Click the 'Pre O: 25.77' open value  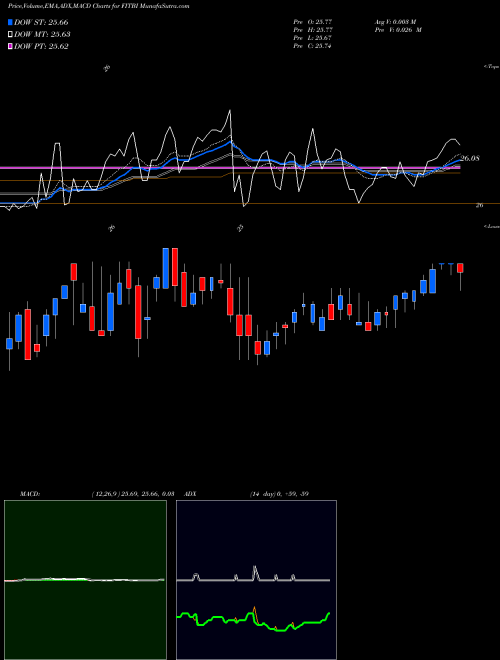coord(313,22)
